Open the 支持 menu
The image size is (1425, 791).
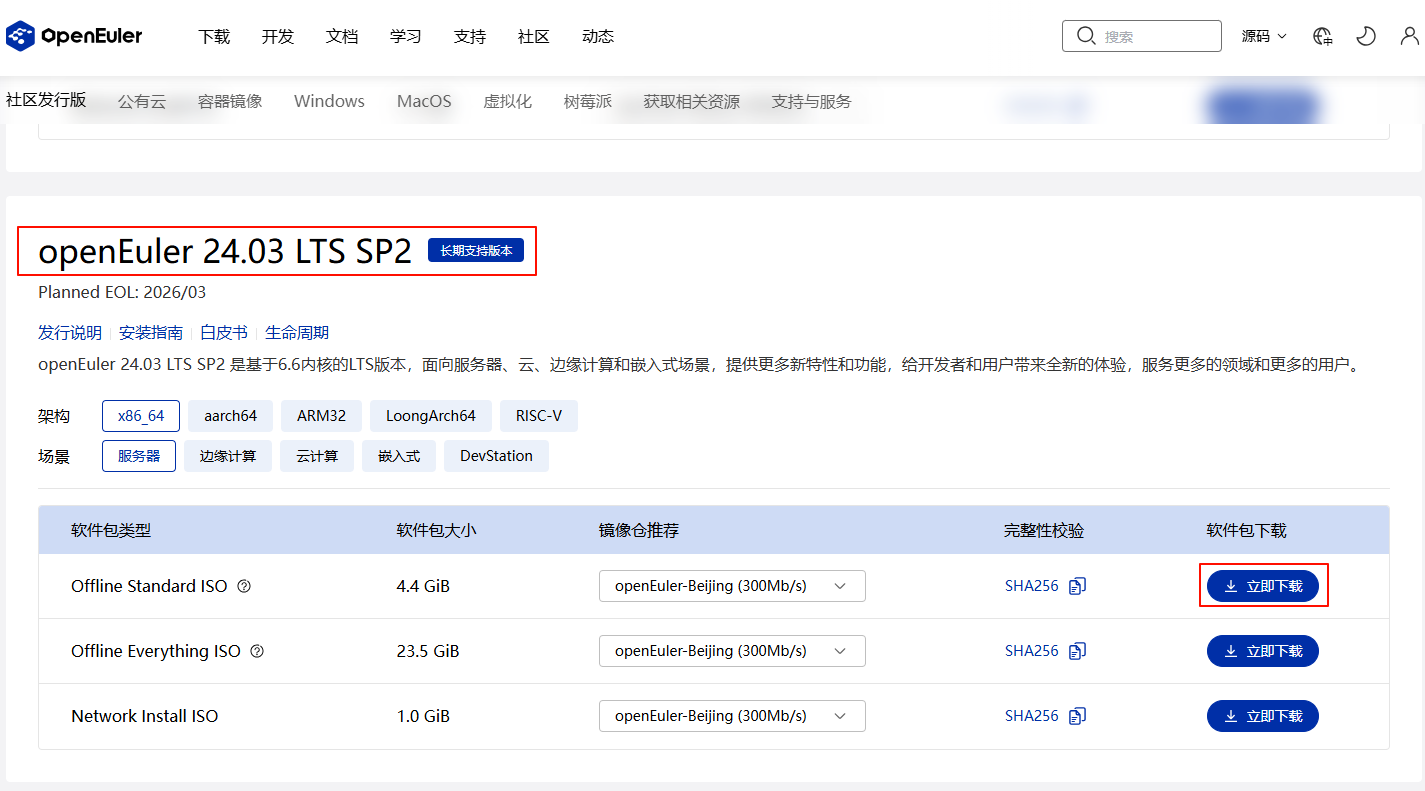[x=470, y=37]
